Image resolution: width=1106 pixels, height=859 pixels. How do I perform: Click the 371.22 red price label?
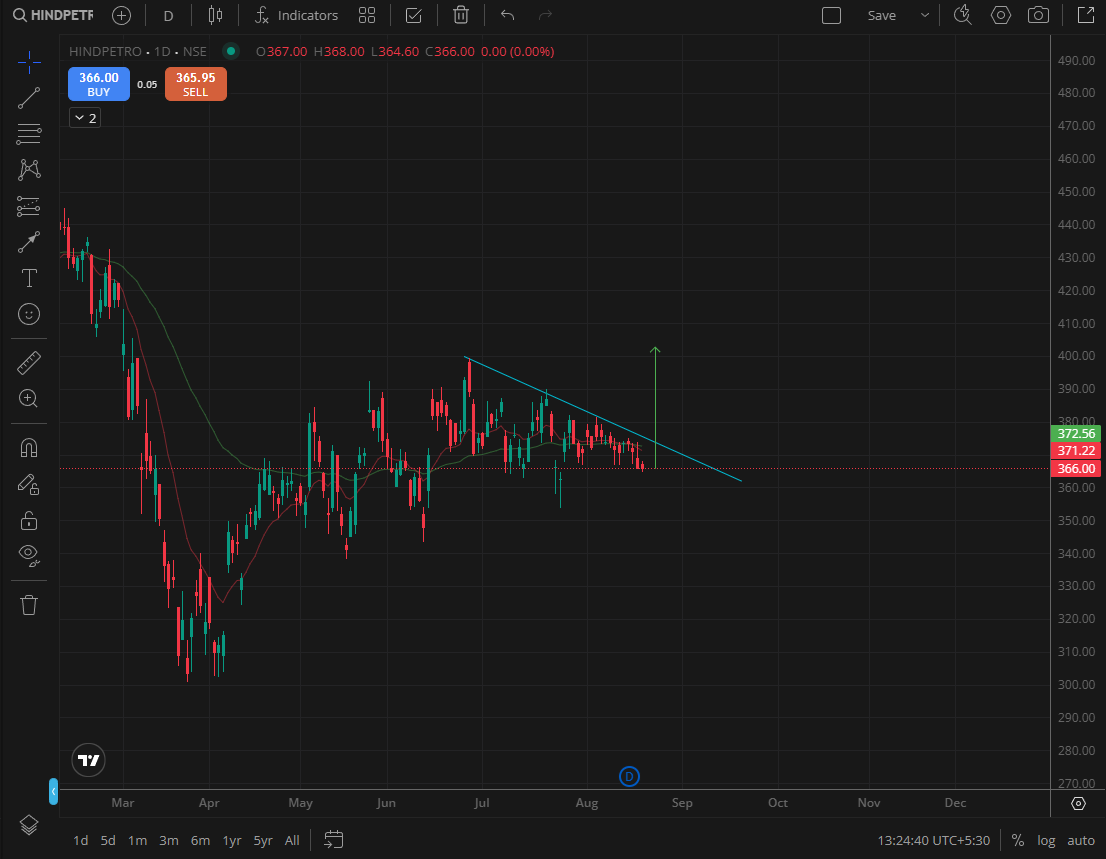click(x=1076, y=451)
